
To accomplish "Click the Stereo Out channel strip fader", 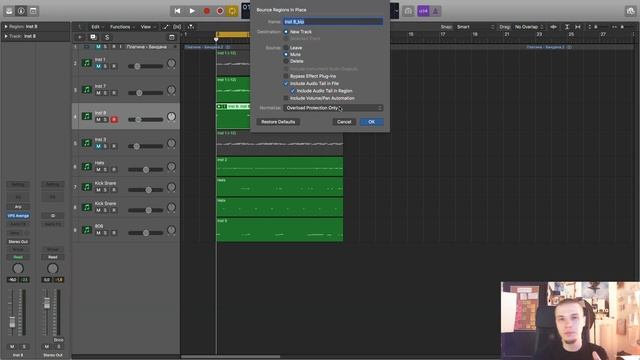I will 47,303.
